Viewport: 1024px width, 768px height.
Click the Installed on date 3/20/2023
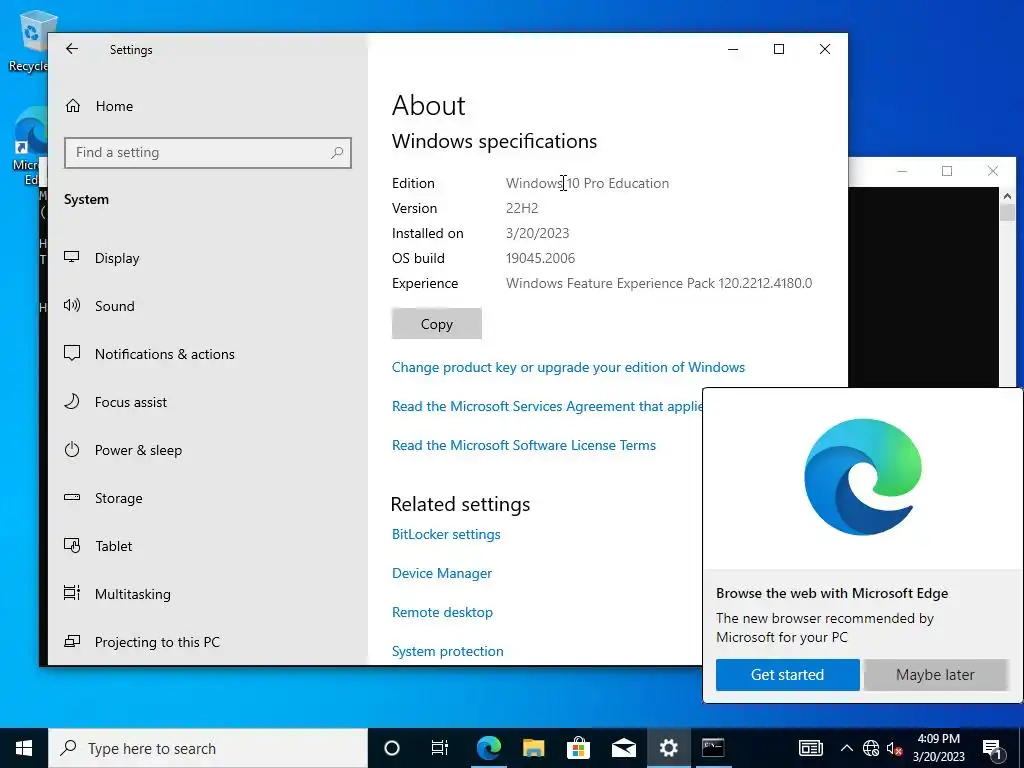(537, 233)
